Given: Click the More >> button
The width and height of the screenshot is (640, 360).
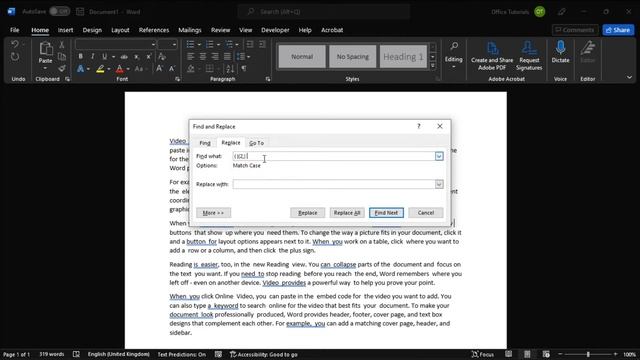Looking at the screenshot, I should click(x=213, y=213).
